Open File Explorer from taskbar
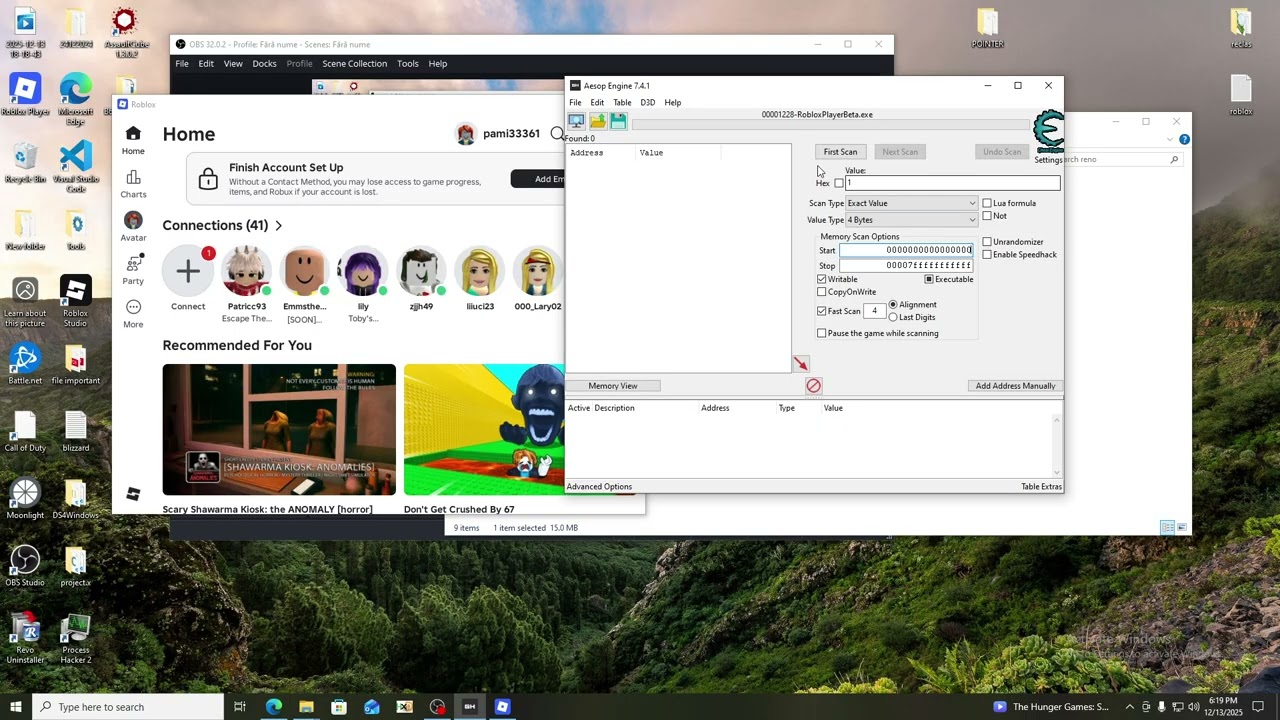 (306, 707)
